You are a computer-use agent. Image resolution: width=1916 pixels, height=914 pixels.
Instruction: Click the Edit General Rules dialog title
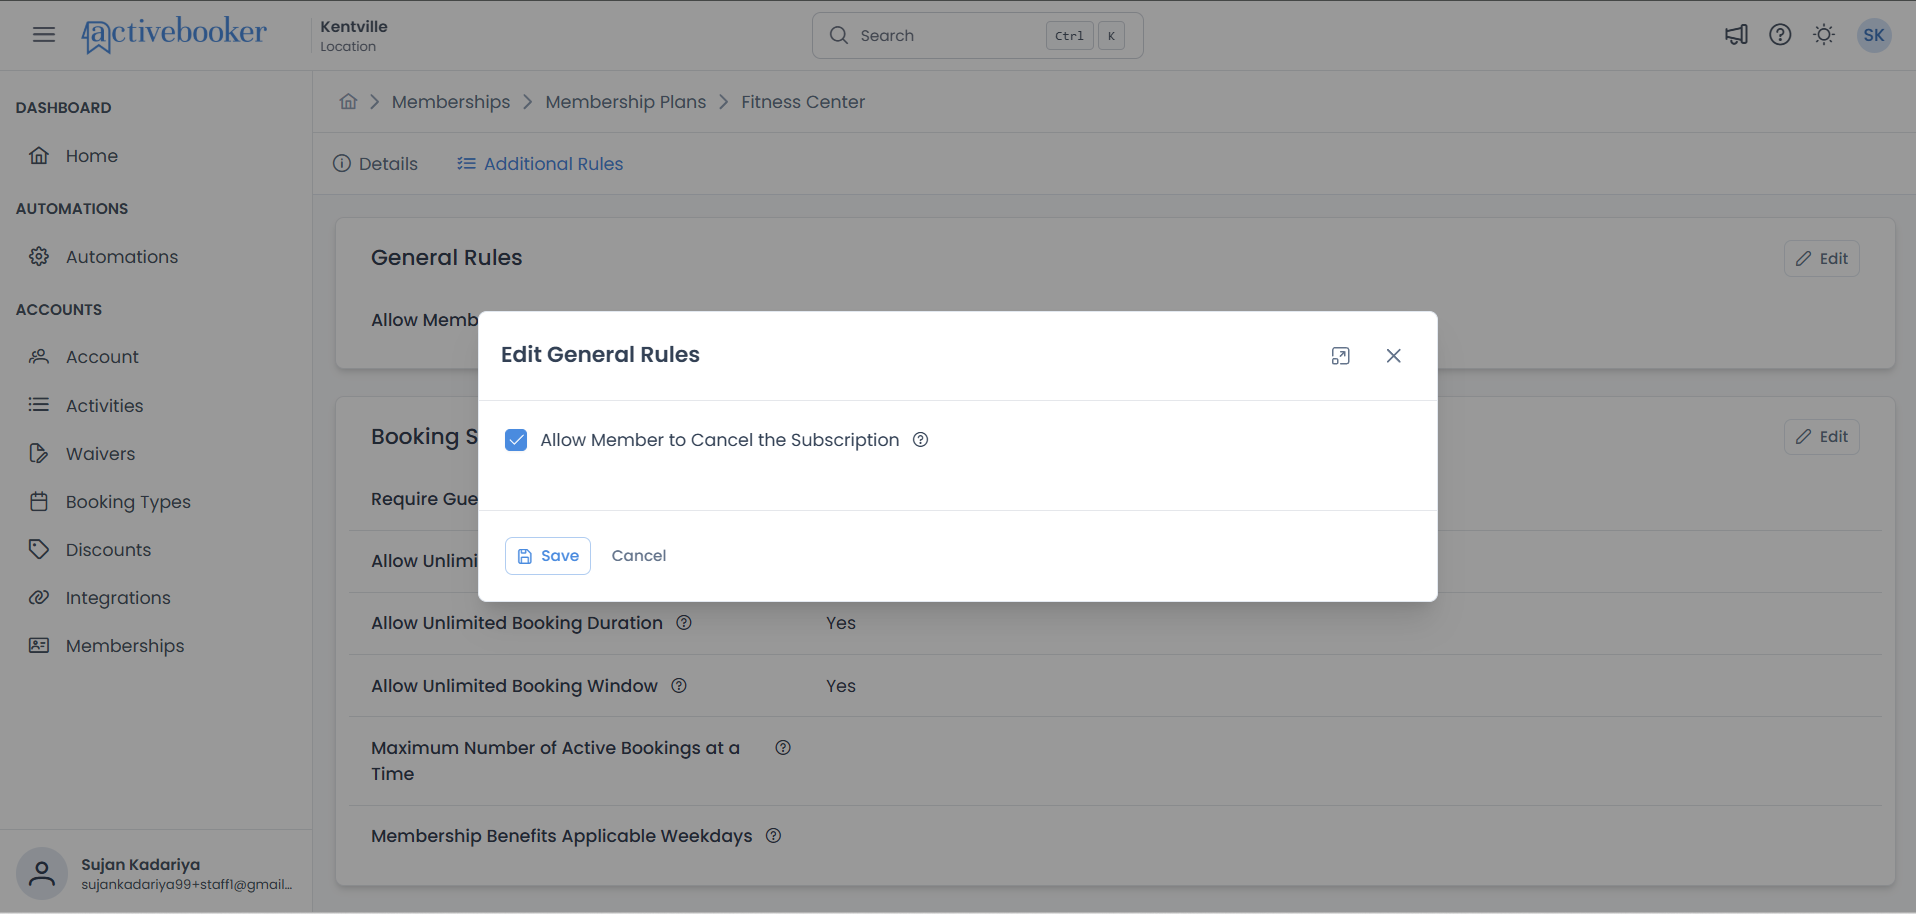(600, 355)
